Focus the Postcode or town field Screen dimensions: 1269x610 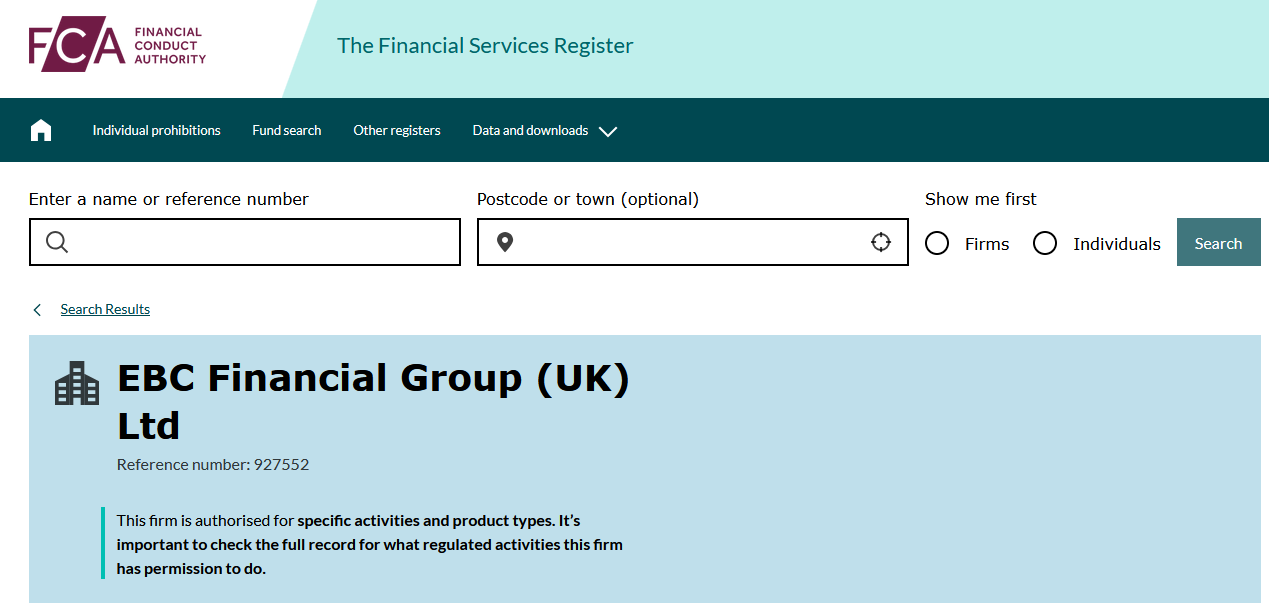[690, 242]
